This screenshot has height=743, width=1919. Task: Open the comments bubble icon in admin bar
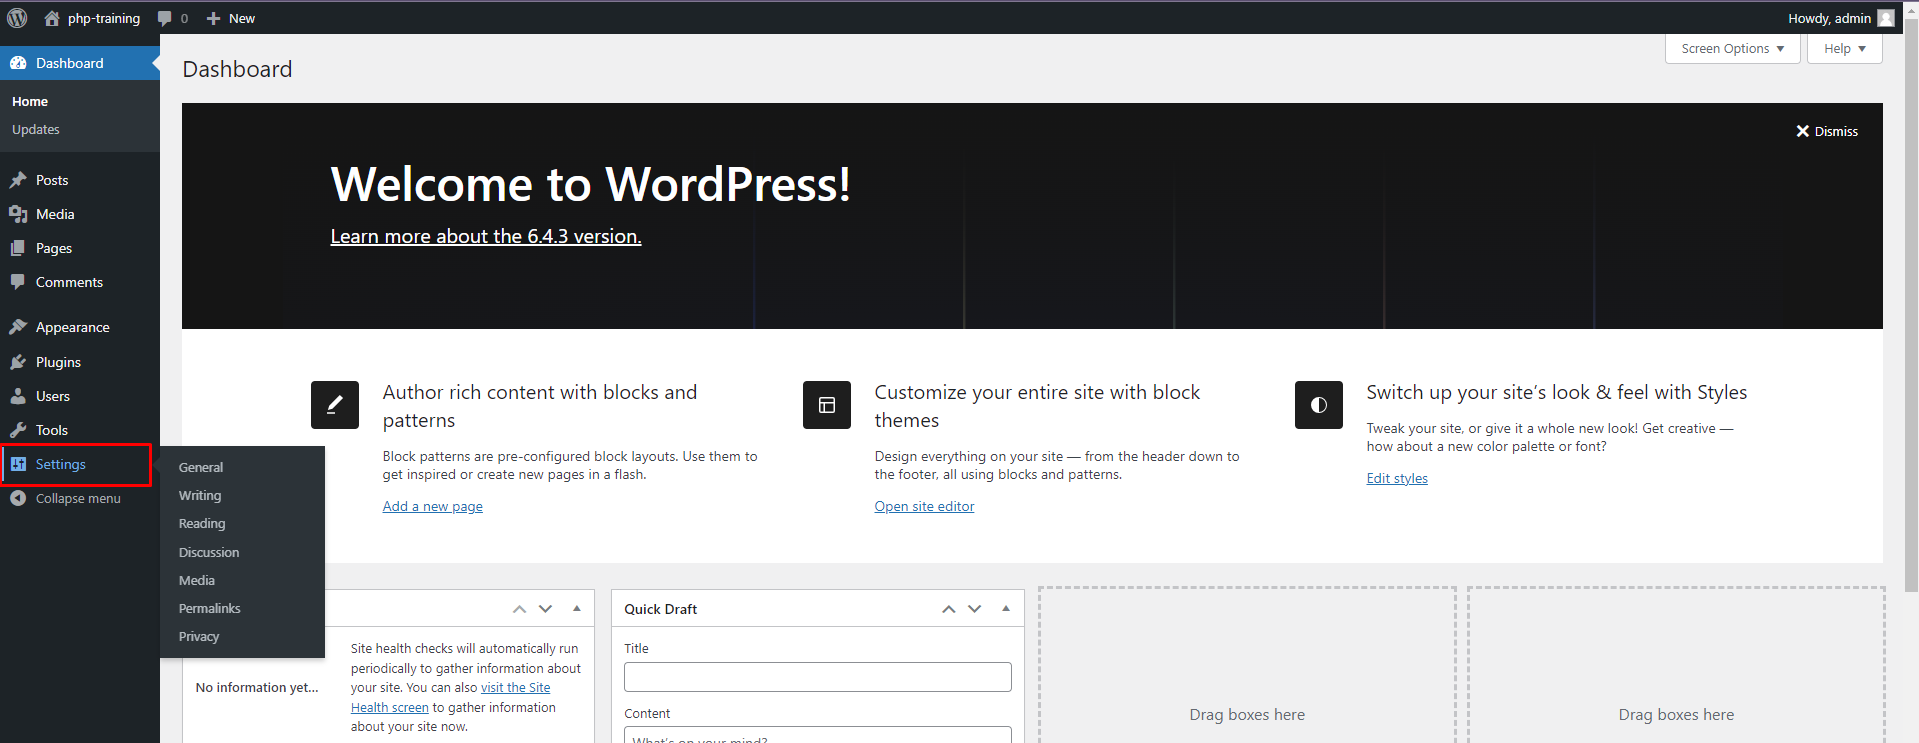coord(166,18)
